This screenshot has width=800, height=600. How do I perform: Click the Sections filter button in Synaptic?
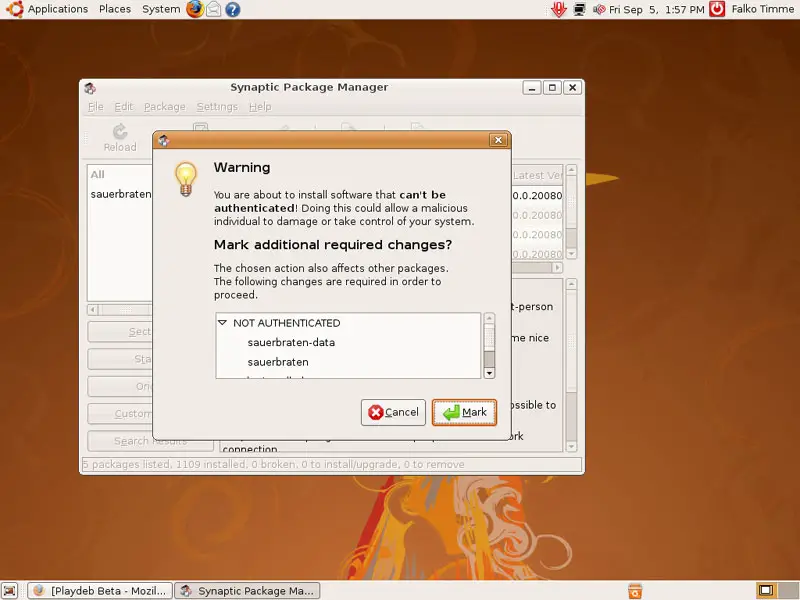pyautogui.click(x=120, y=332)
